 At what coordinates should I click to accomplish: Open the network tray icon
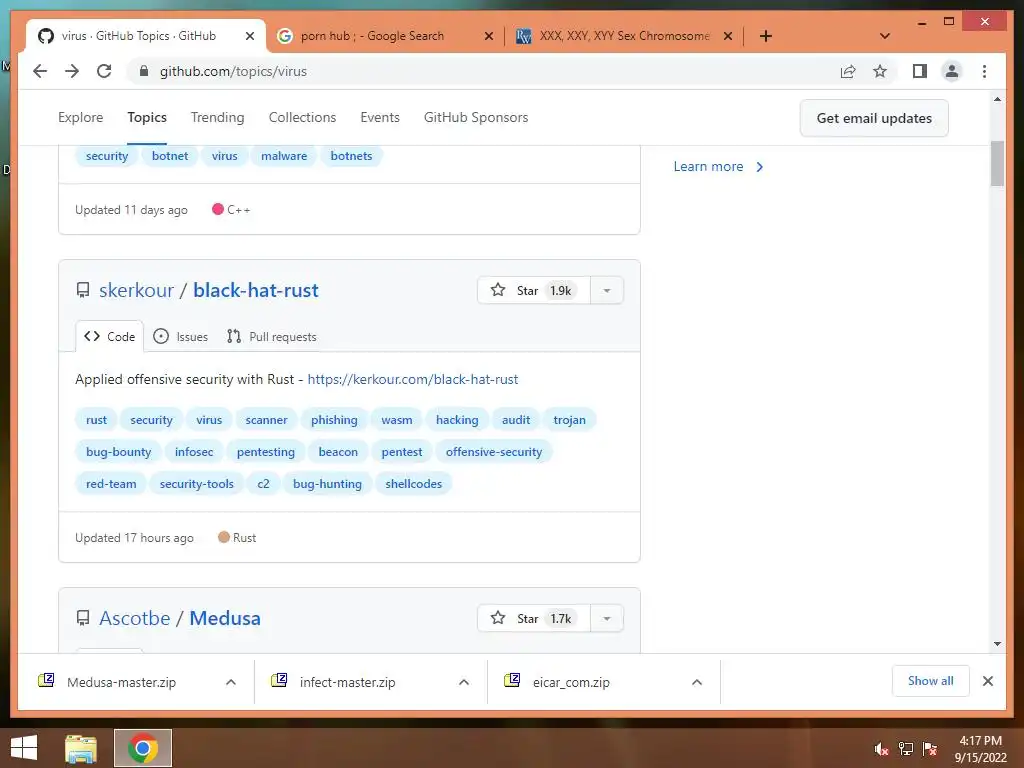(906, 749)
